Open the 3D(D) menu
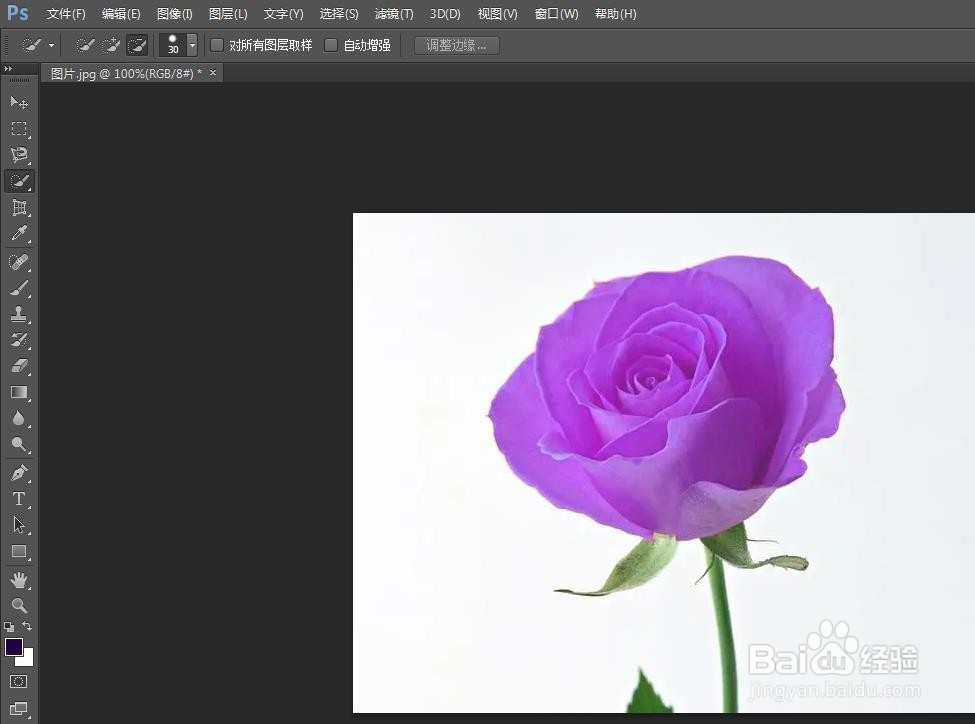 pyautogui.click(x=445, y=14)
